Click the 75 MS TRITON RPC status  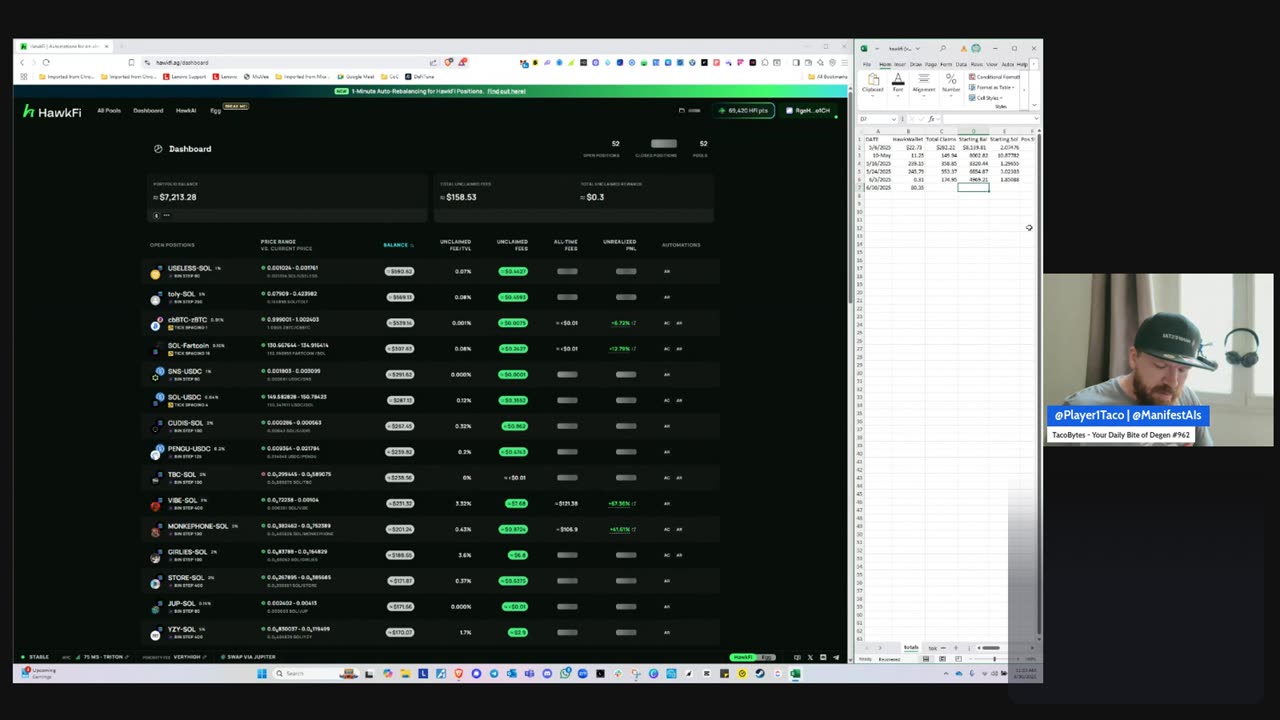102,657
